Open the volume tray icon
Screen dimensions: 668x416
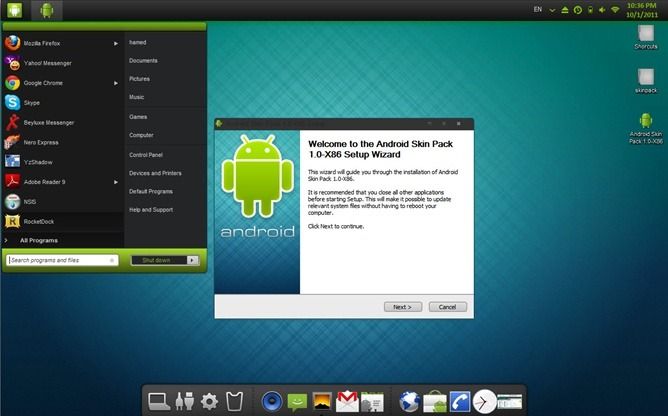[602, 10]
